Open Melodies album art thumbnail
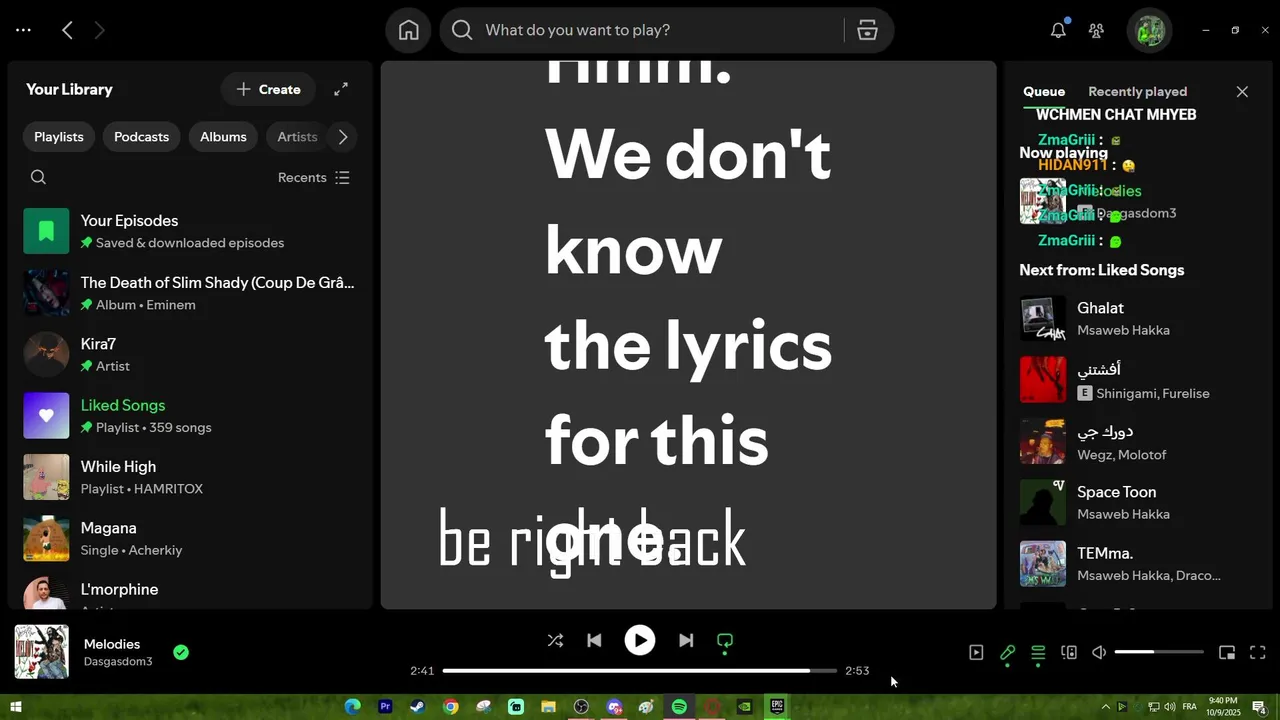Viewport: 1280px width, 720px height. (x=42, y=652)
